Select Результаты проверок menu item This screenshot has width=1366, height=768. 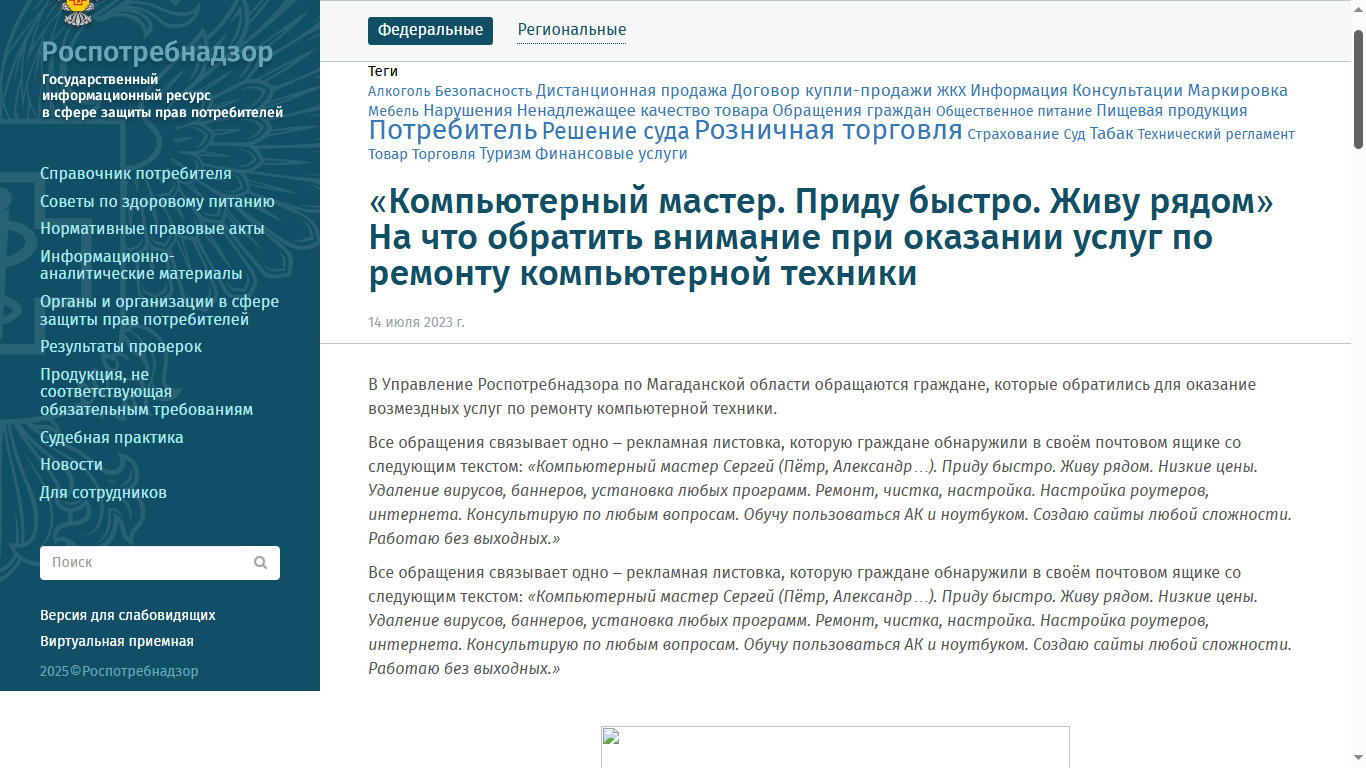(x=121, y=347)
